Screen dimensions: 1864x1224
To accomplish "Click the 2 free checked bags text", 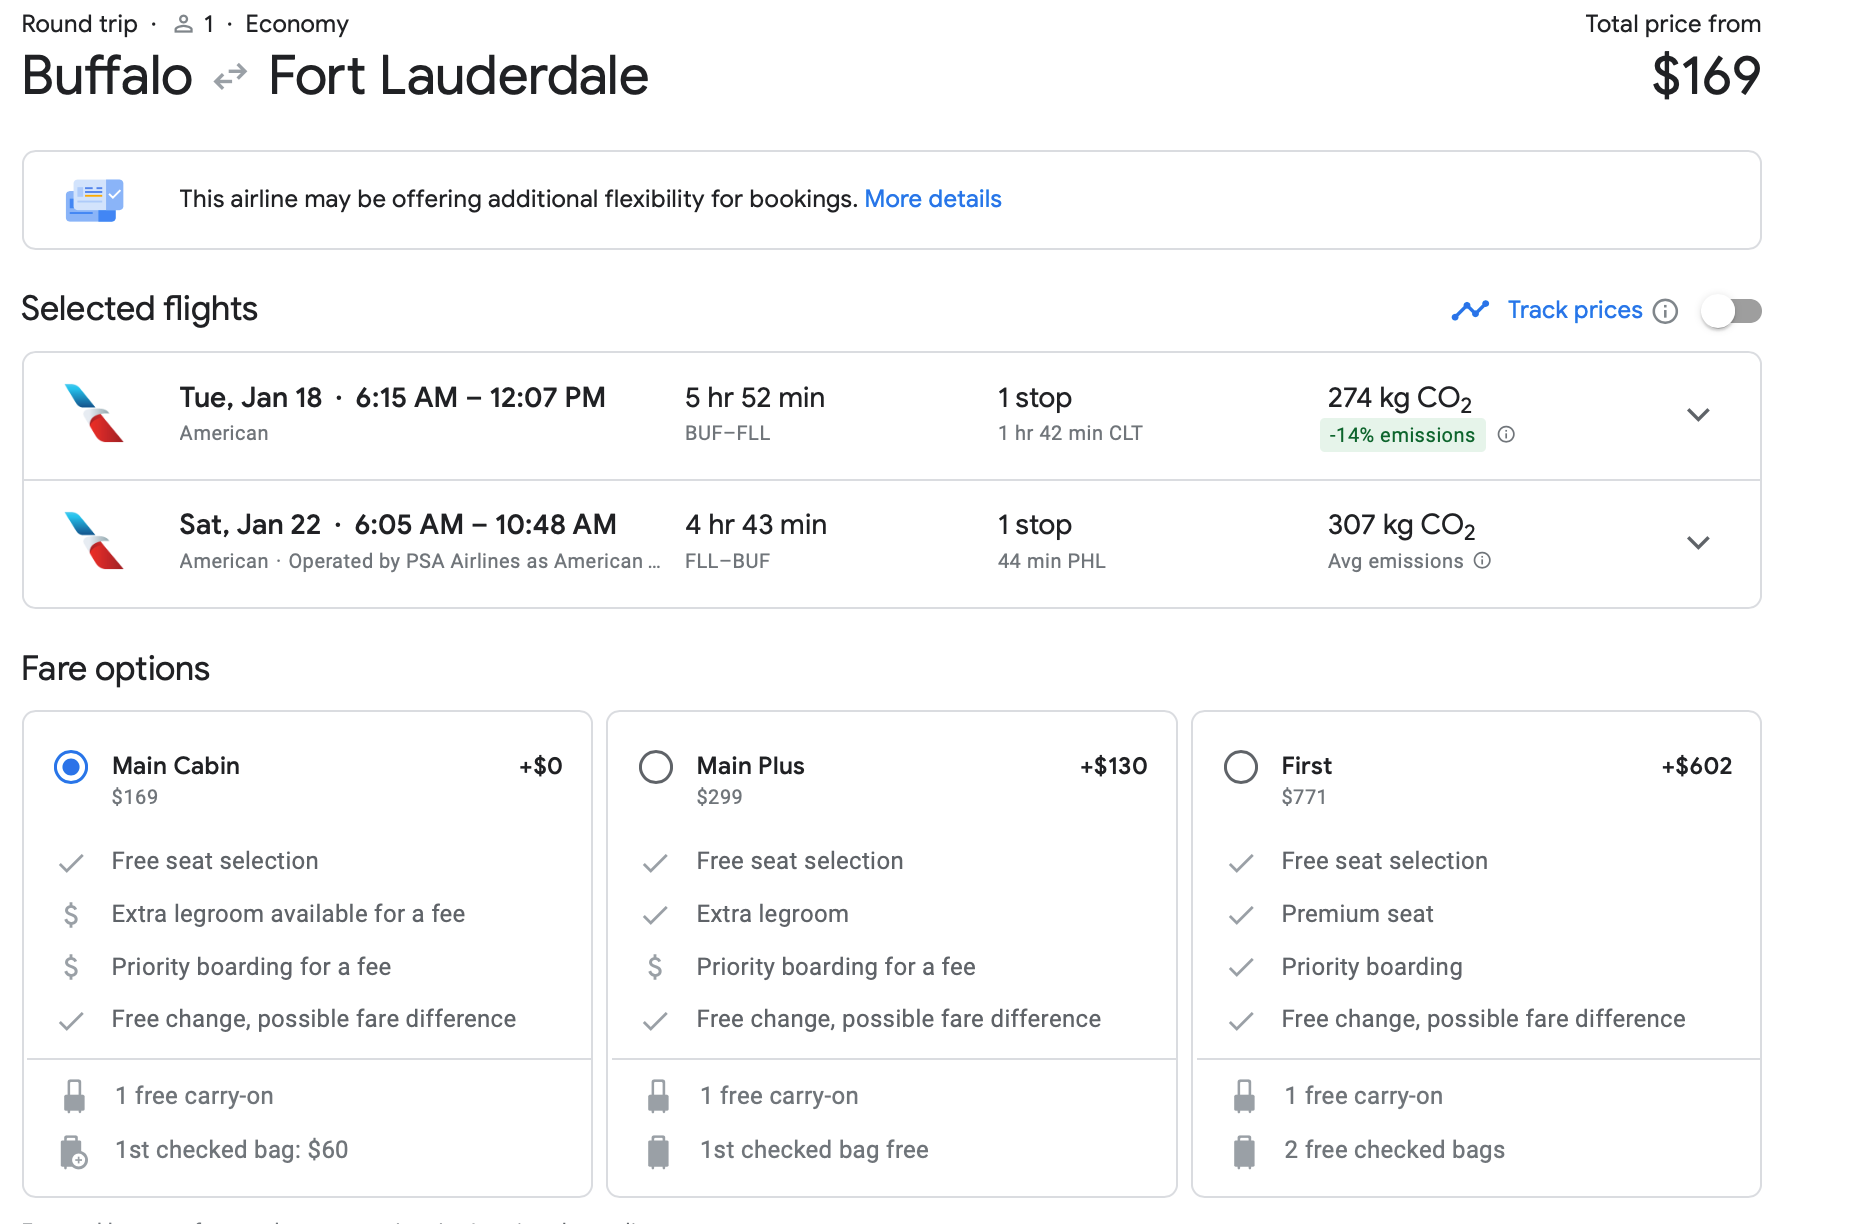I will click(x=1394, y=1150).
